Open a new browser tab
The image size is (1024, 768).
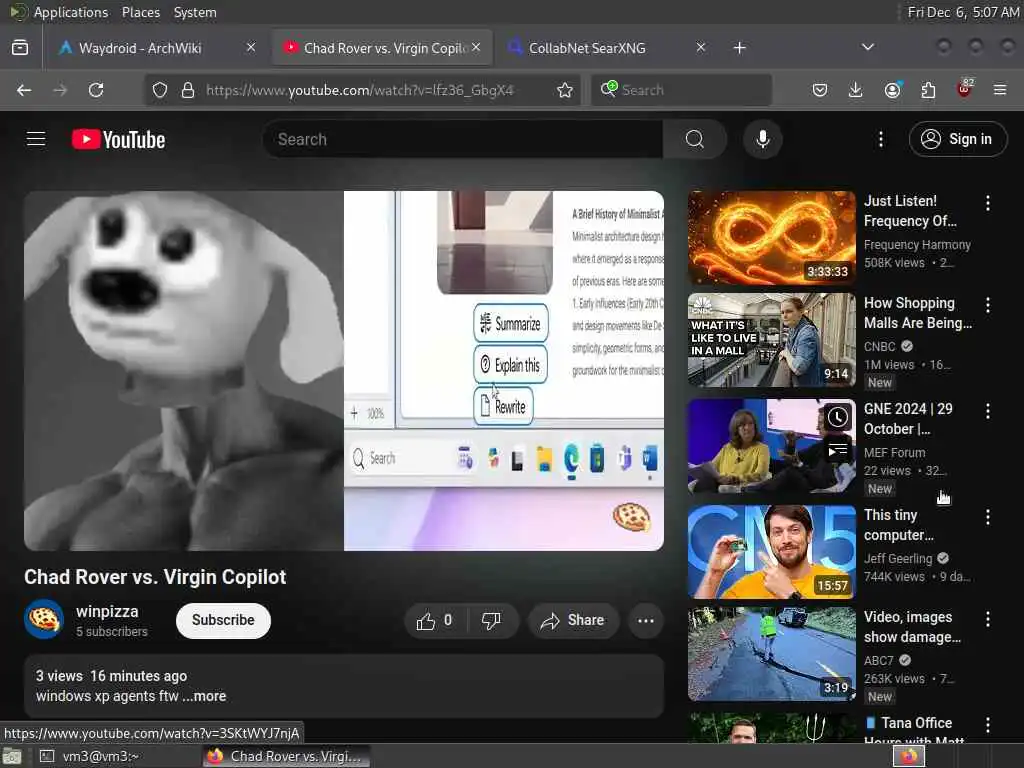point(739,48)
